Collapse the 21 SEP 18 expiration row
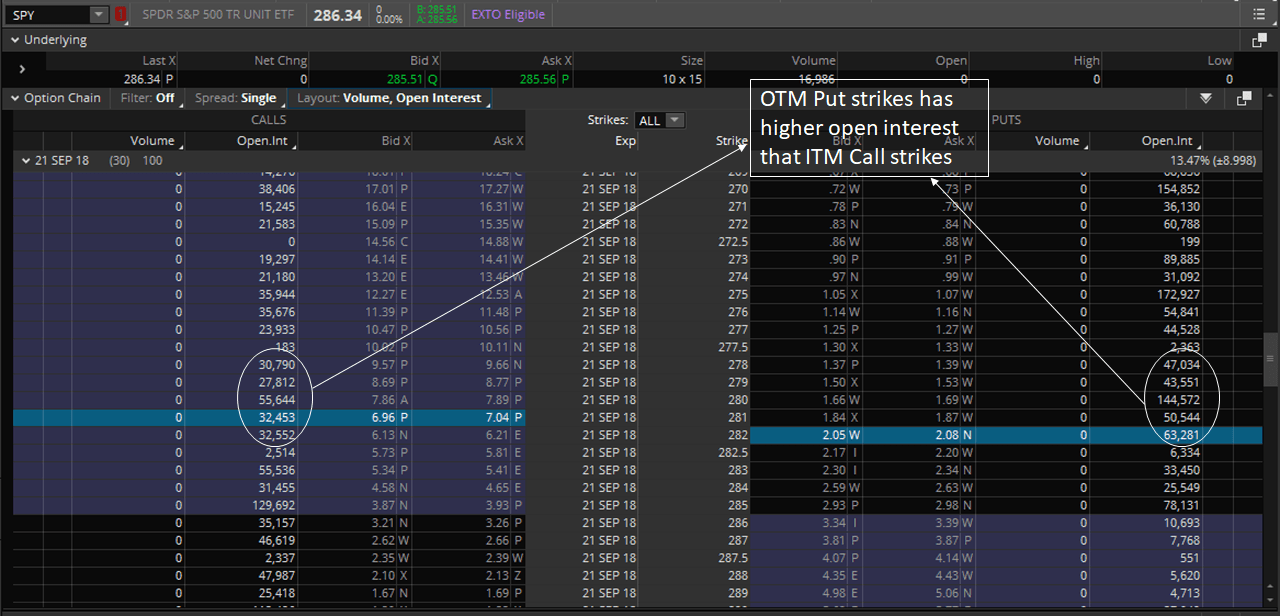The height and width of the screenshot is (616, 1280). (x=25, y=160)
